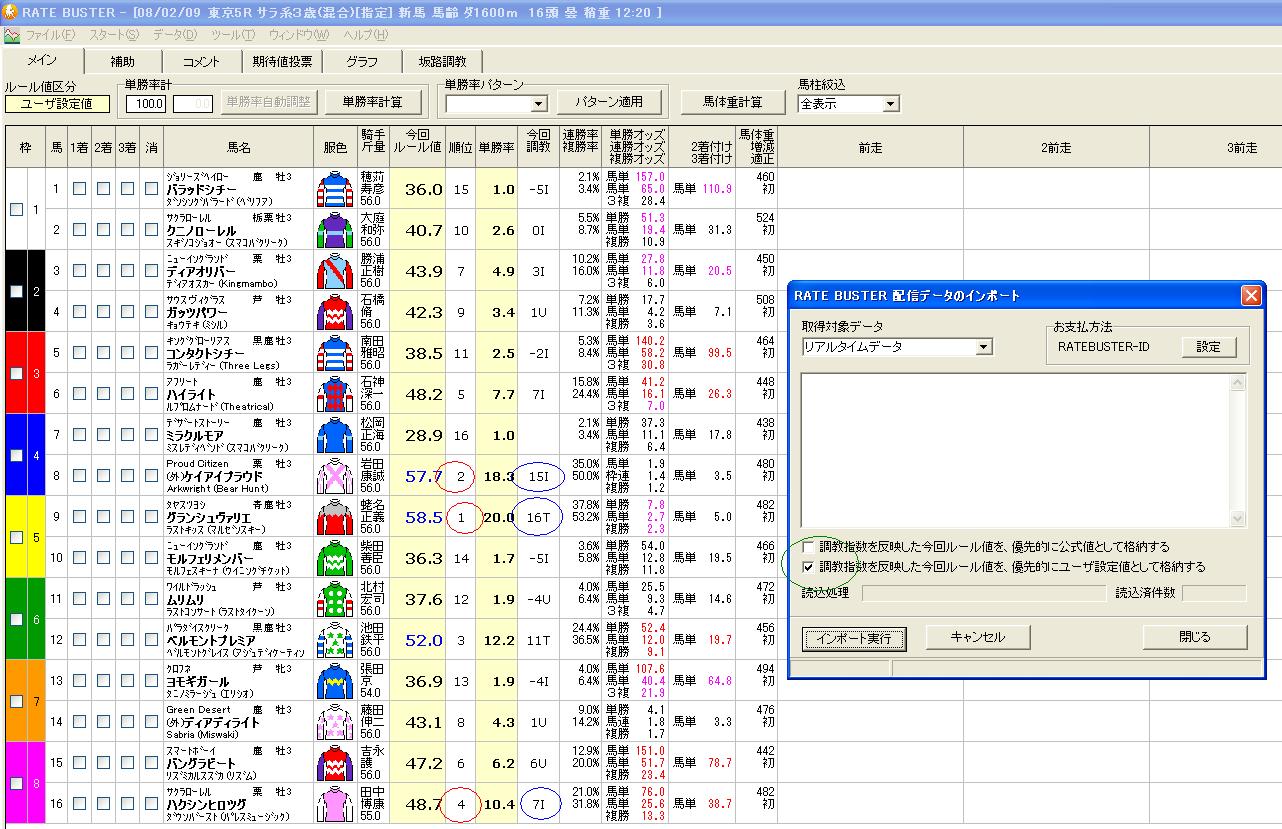Open the ウィンドウ(W) menu
Image resolution: width=1282 pixels, height=829 pixels.
coord(298,35)
